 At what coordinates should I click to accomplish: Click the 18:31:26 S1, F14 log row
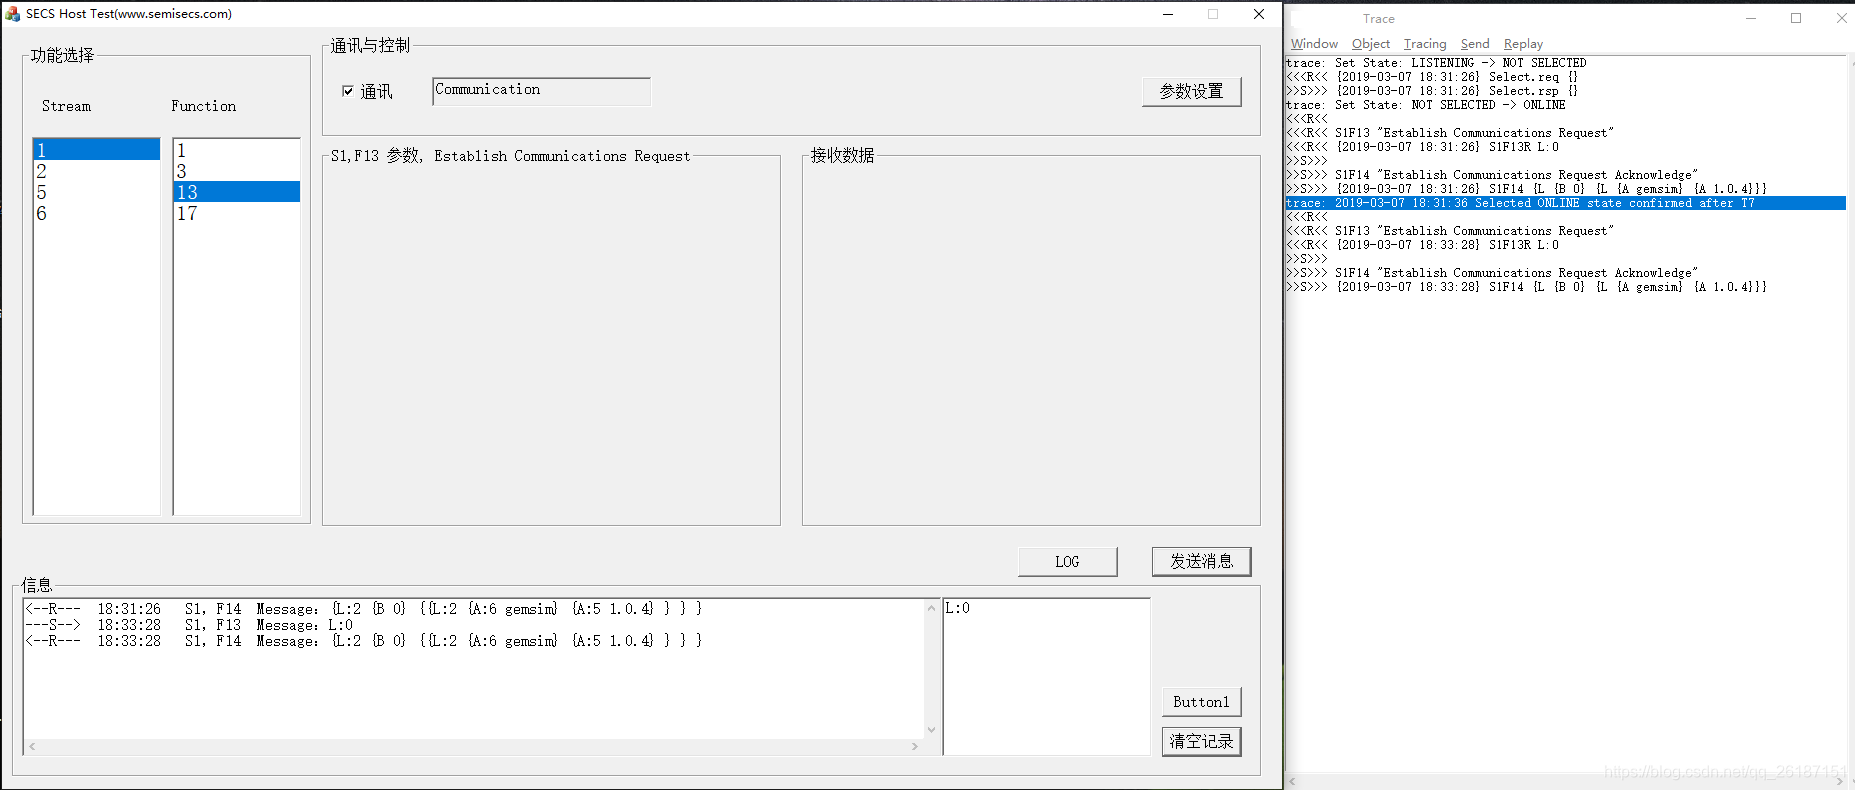(x=364, y=609)
